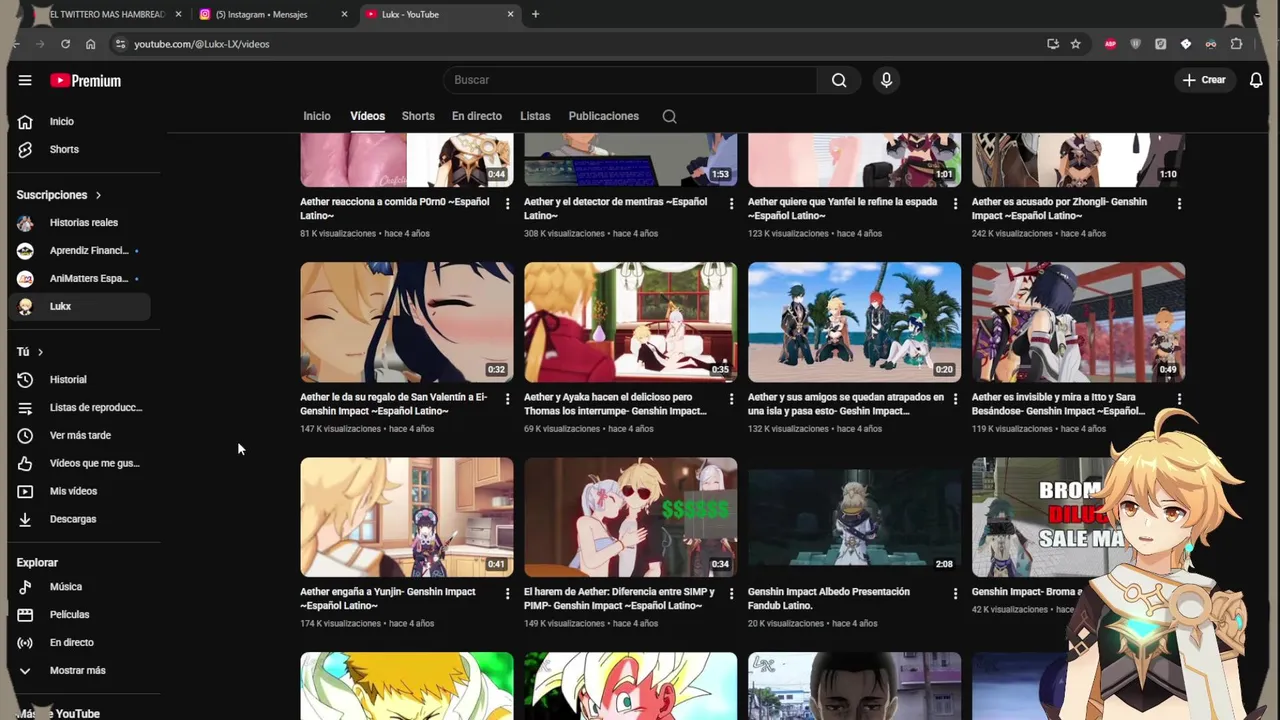This screenshot has height=720, width=1280.
Task: Open the notifications bell
Action: click(x=1256, y=80)
